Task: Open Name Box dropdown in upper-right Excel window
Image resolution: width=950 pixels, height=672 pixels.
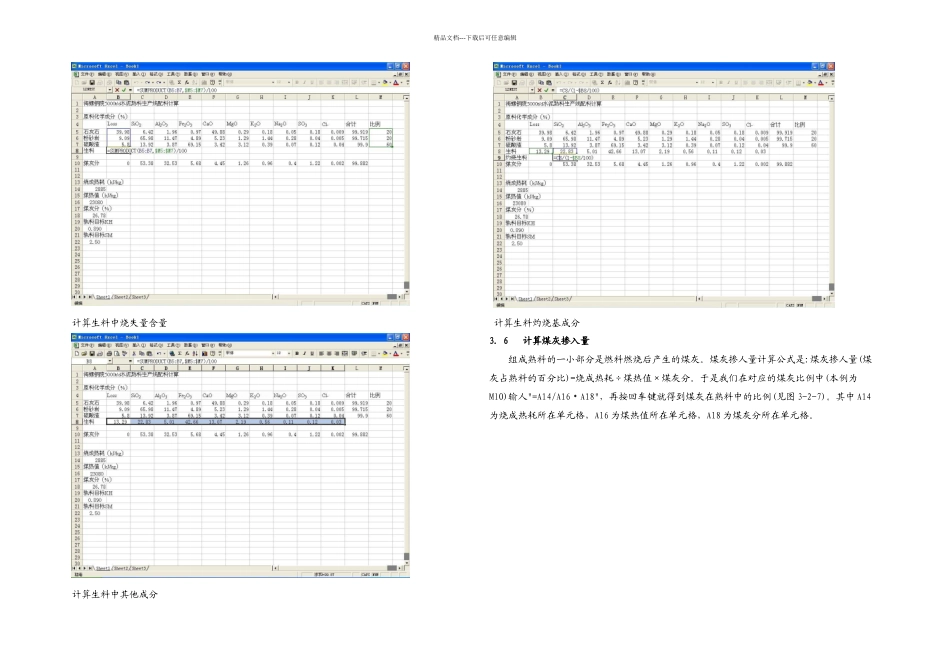Action: (x=532, y=90)
